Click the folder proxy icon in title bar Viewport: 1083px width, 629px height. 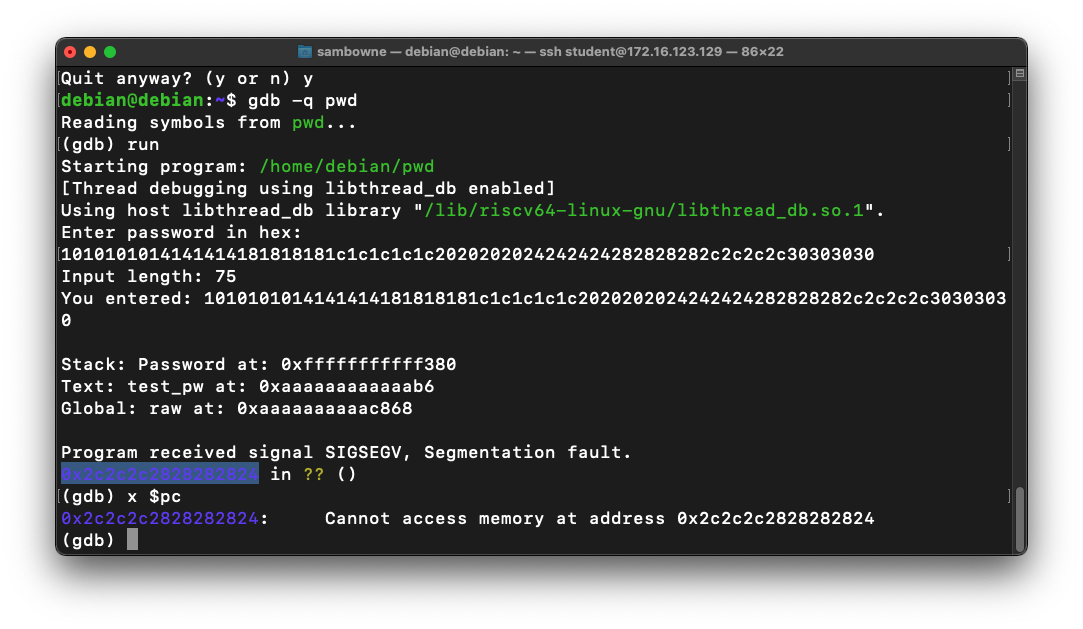305,52
